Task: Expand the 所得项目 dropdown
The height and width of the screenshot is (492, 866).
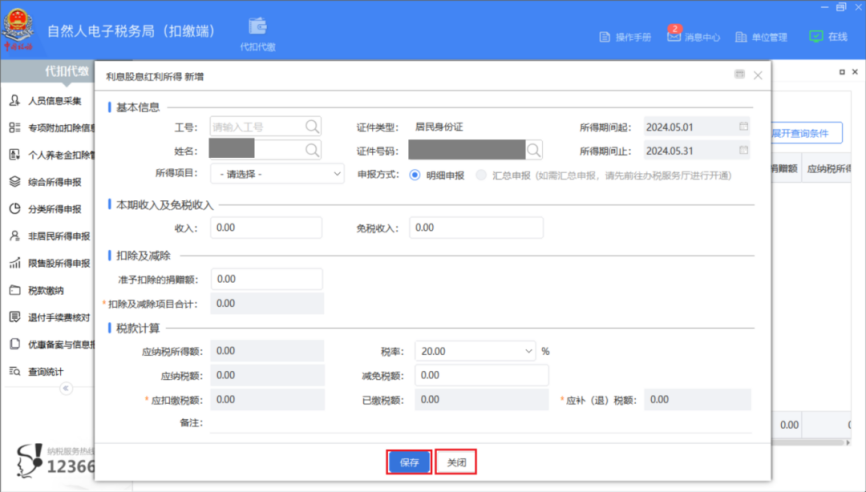Action: point(278,174)
